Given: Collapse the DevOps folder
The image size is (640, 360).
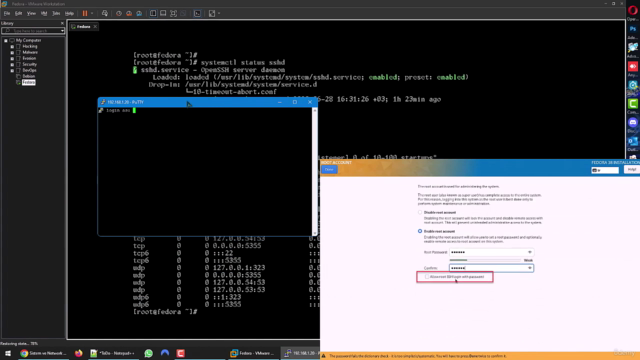Looking at the screenshot, I should pos(12,70).
